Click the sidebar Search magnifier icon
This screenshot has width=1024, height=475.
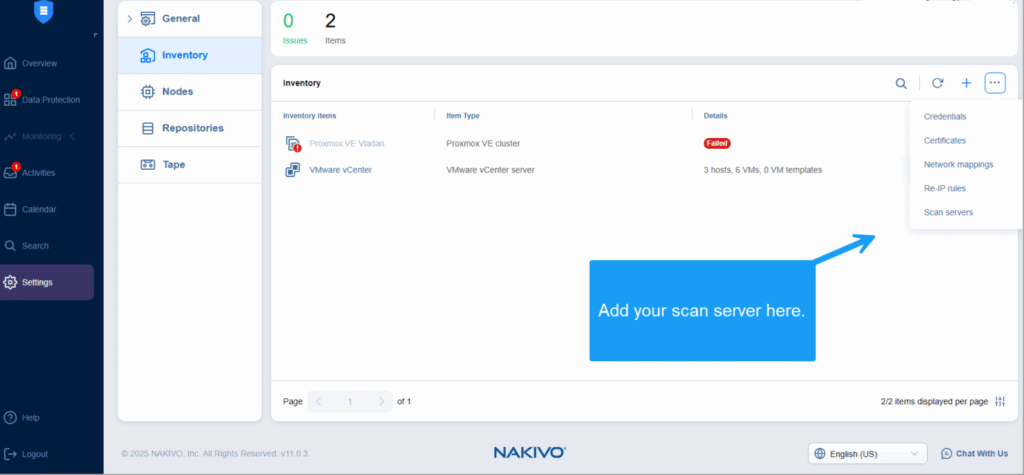(10, 246)
